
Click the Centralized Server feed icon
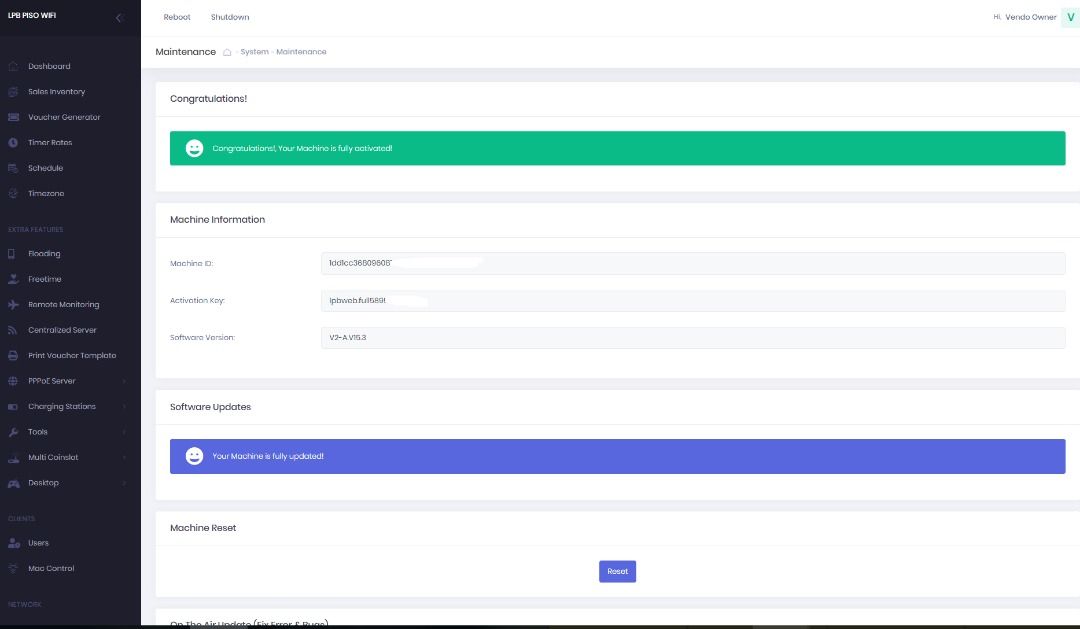13,330
